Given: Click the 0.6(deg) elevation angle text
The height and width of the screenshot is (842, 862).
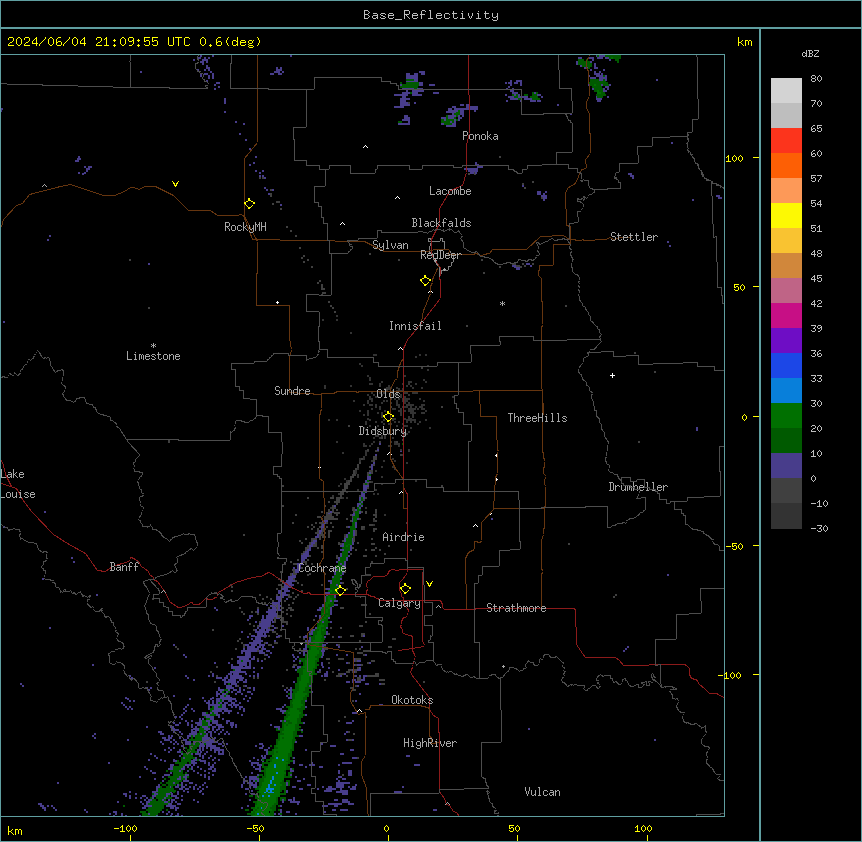Looking at the screenshot, I should [x=230, y=42].
